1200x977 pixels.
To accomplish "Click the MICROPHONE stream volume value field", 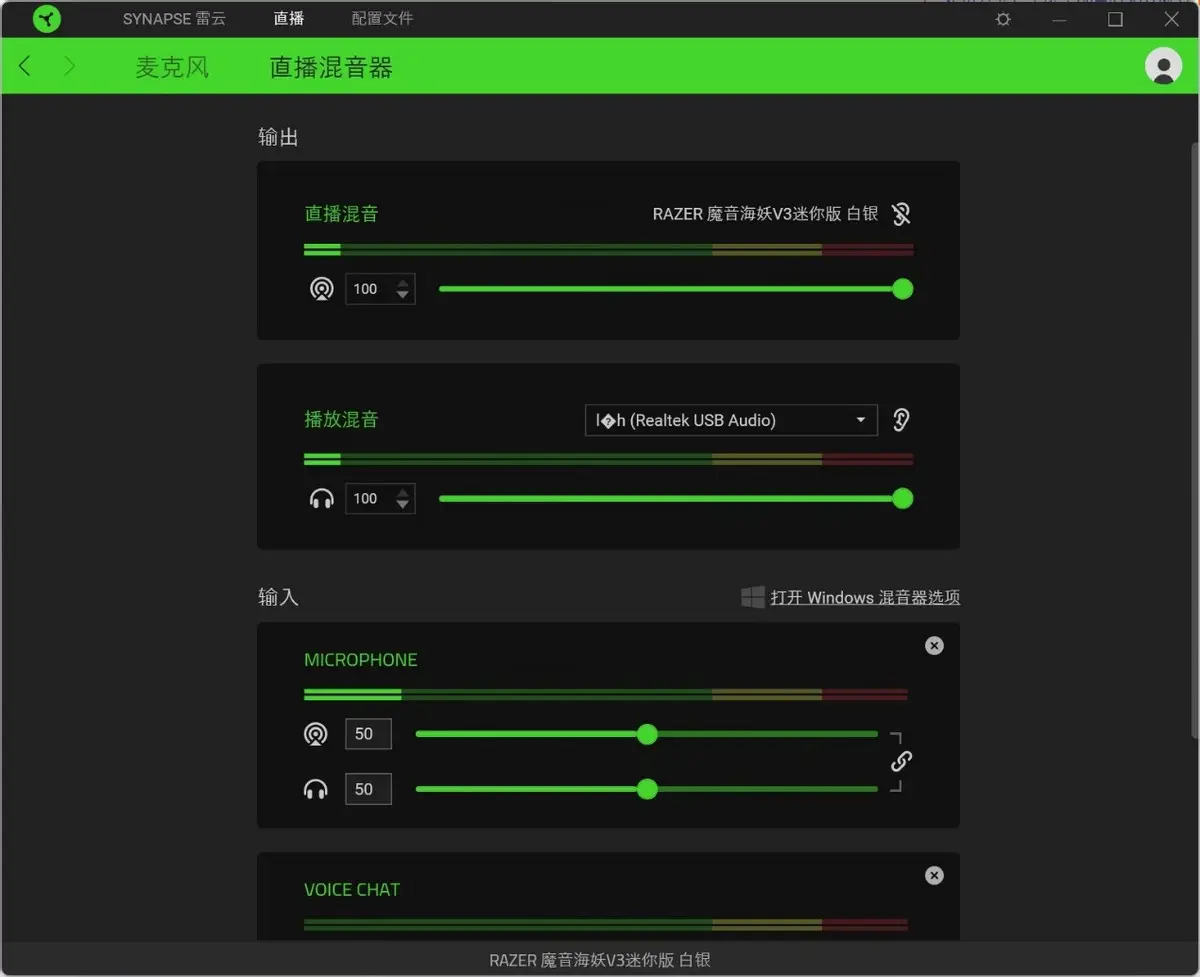I will click(367, 735).
